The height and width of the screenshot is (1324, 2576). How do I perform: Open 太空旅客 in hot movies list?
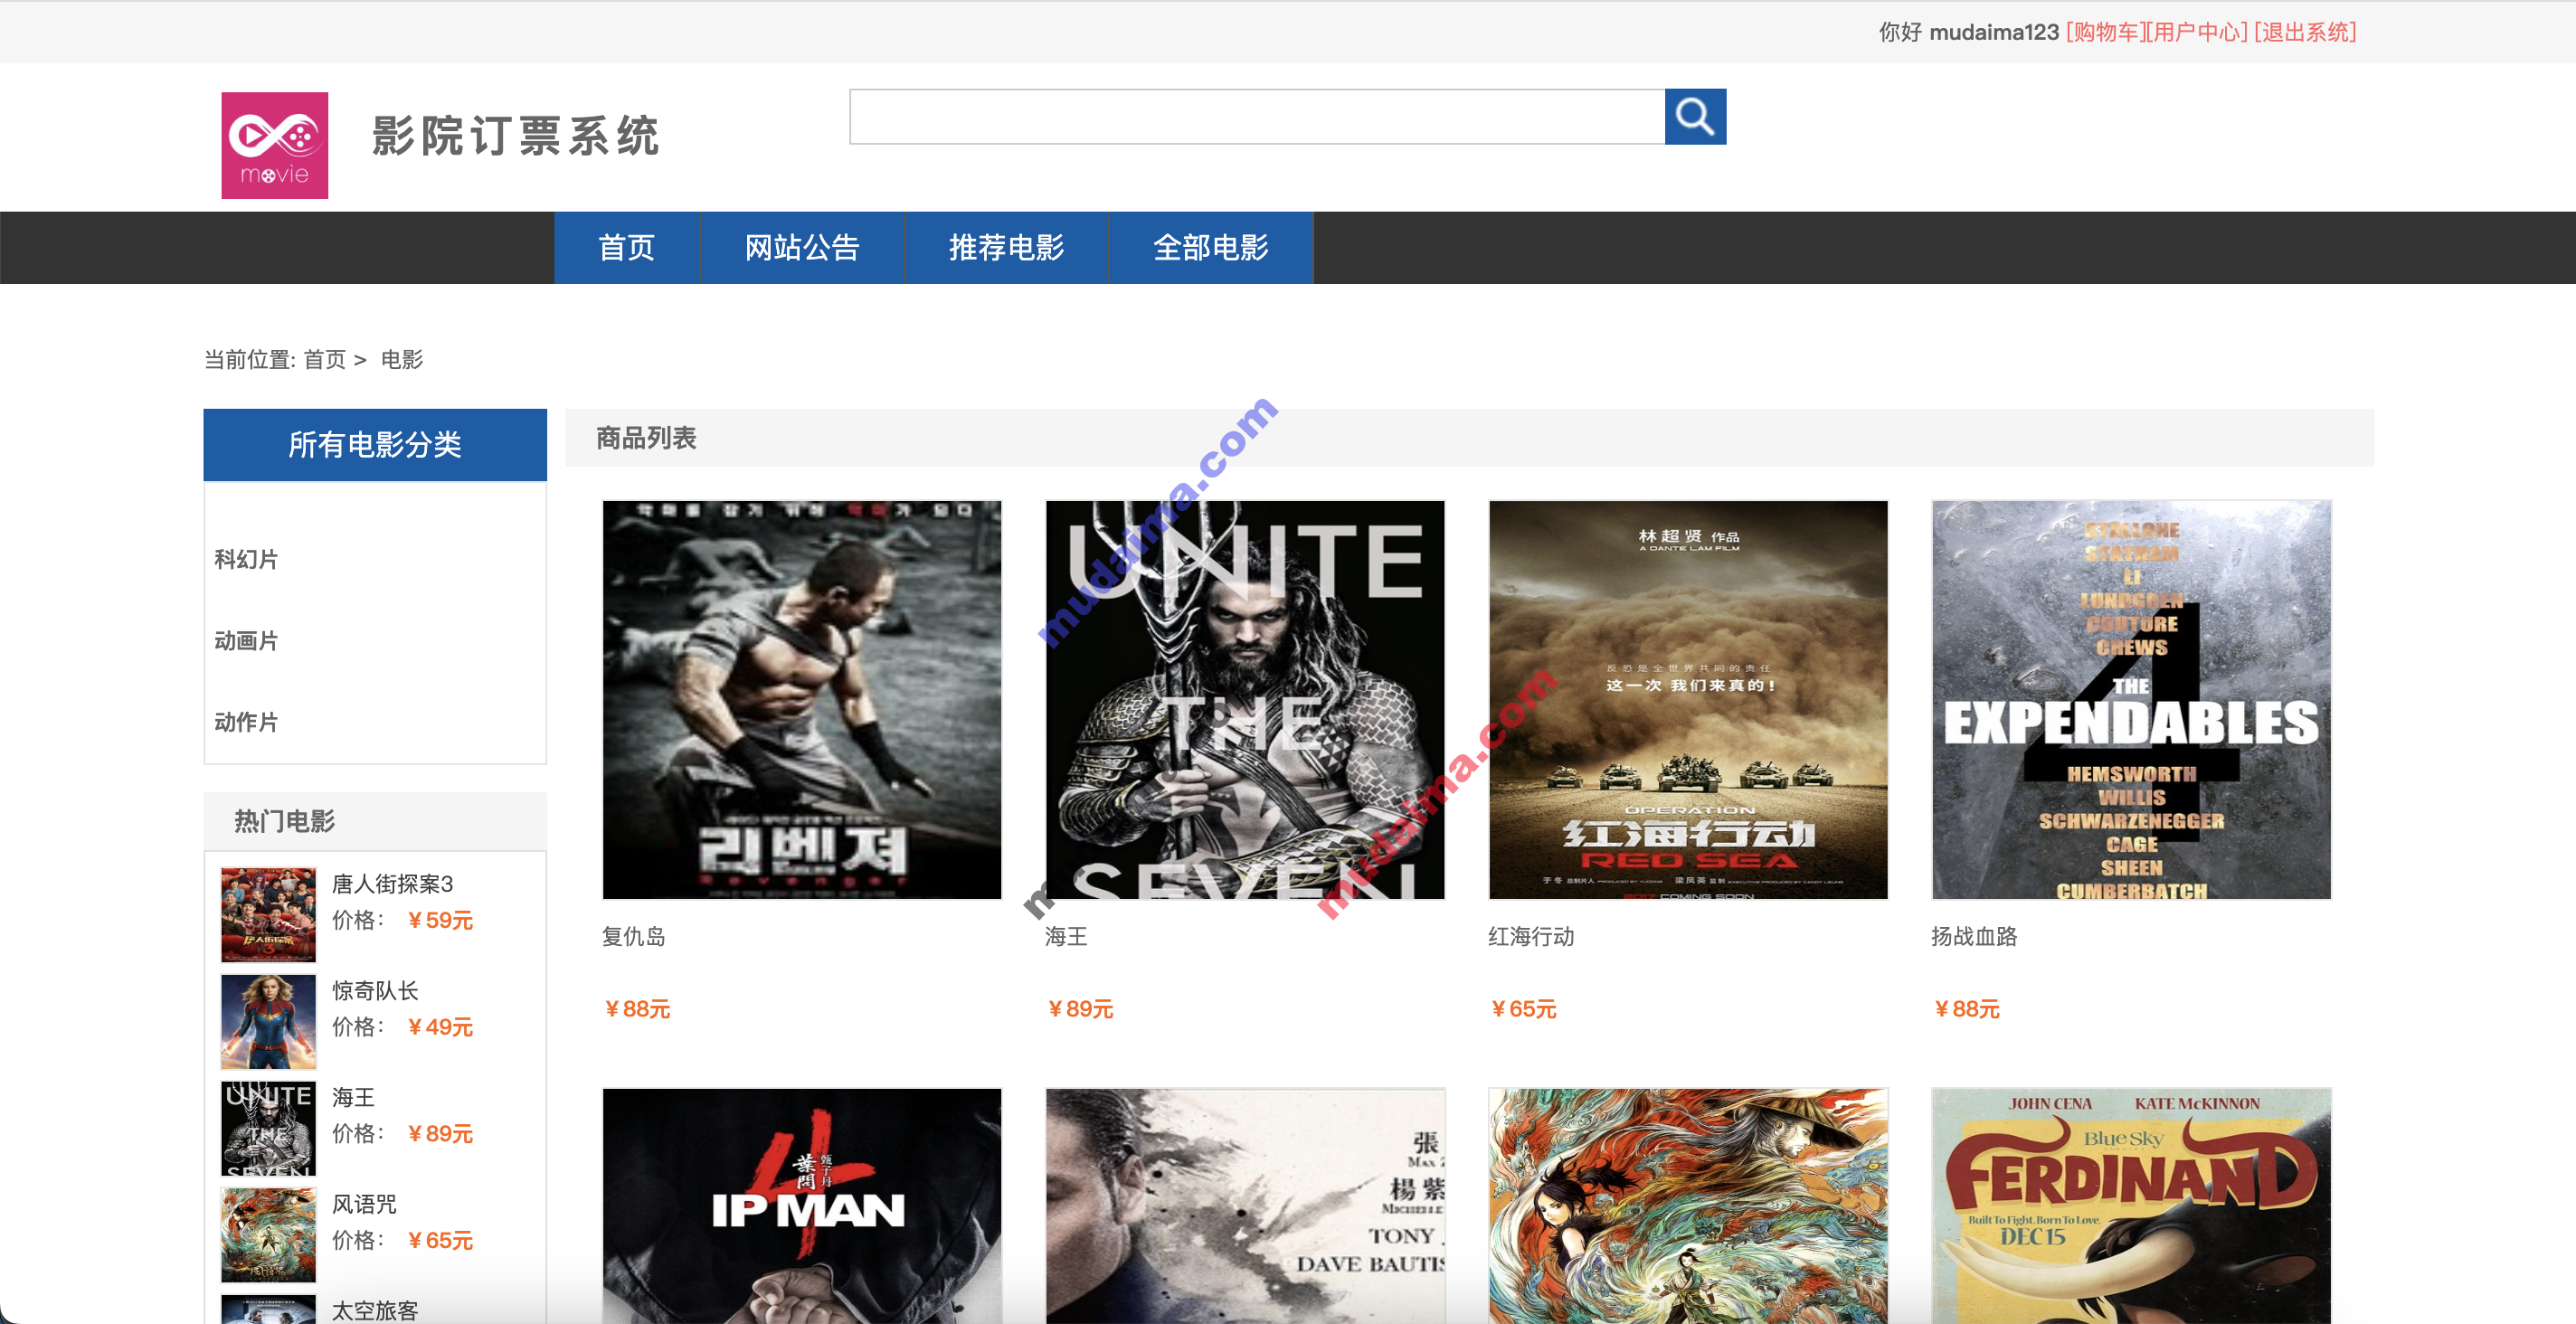pyautogui.click(x=375, y=1310)
